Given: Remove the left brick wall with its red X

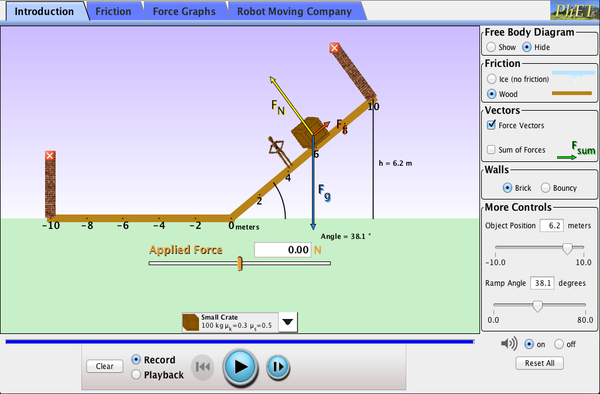Looking at the screenshot, I should point(50,156).
